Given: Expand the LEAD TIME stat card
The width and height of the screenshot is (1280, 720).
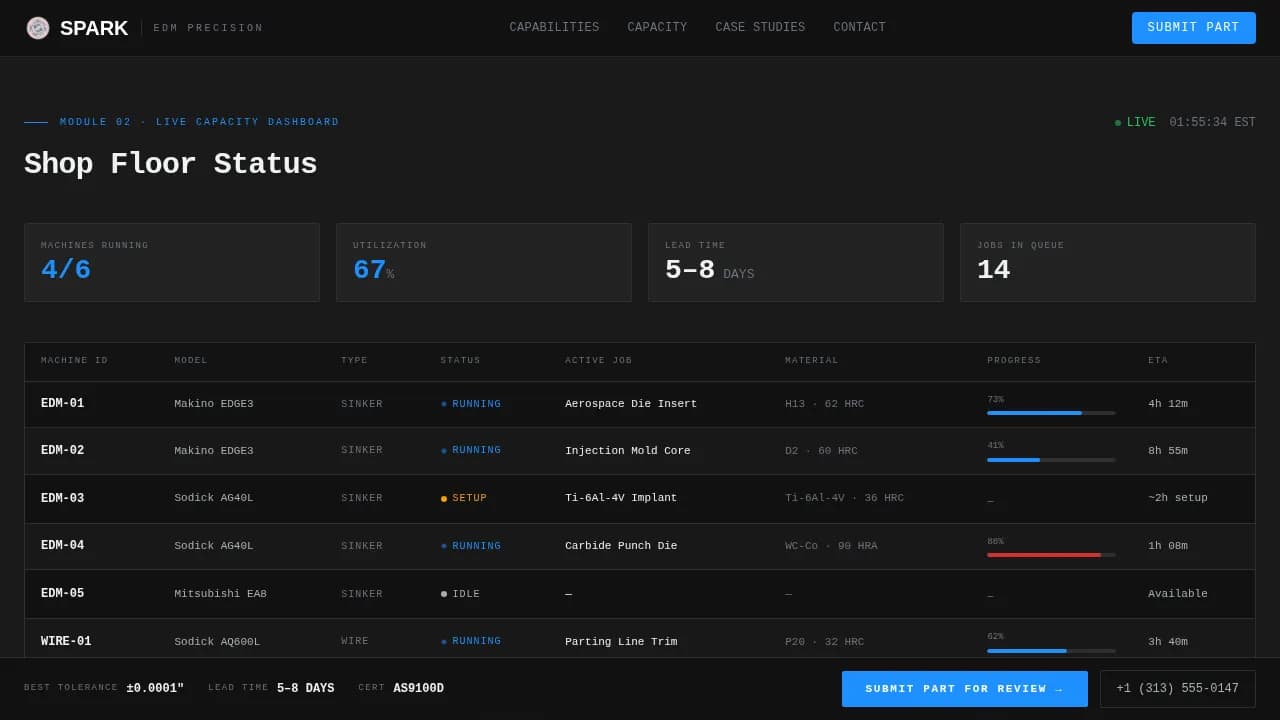Looking at the screenshot, I should click(795, 261).
